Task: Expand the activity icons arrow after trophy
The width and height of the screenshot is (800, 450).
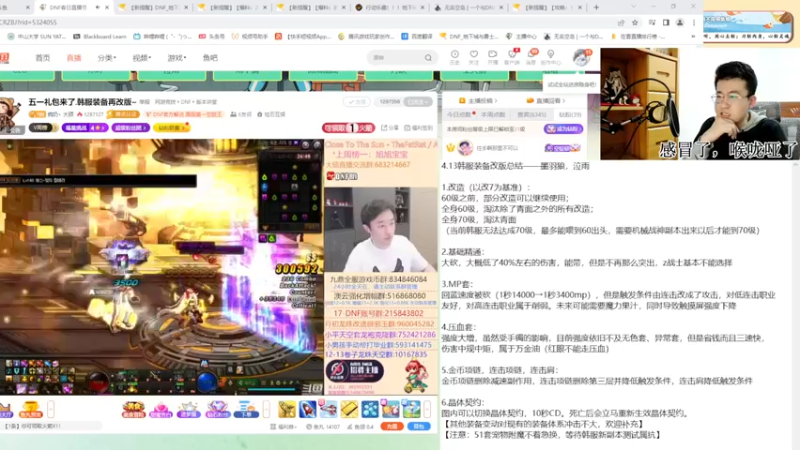Action: pyautogui.click(x=51, y=409)
